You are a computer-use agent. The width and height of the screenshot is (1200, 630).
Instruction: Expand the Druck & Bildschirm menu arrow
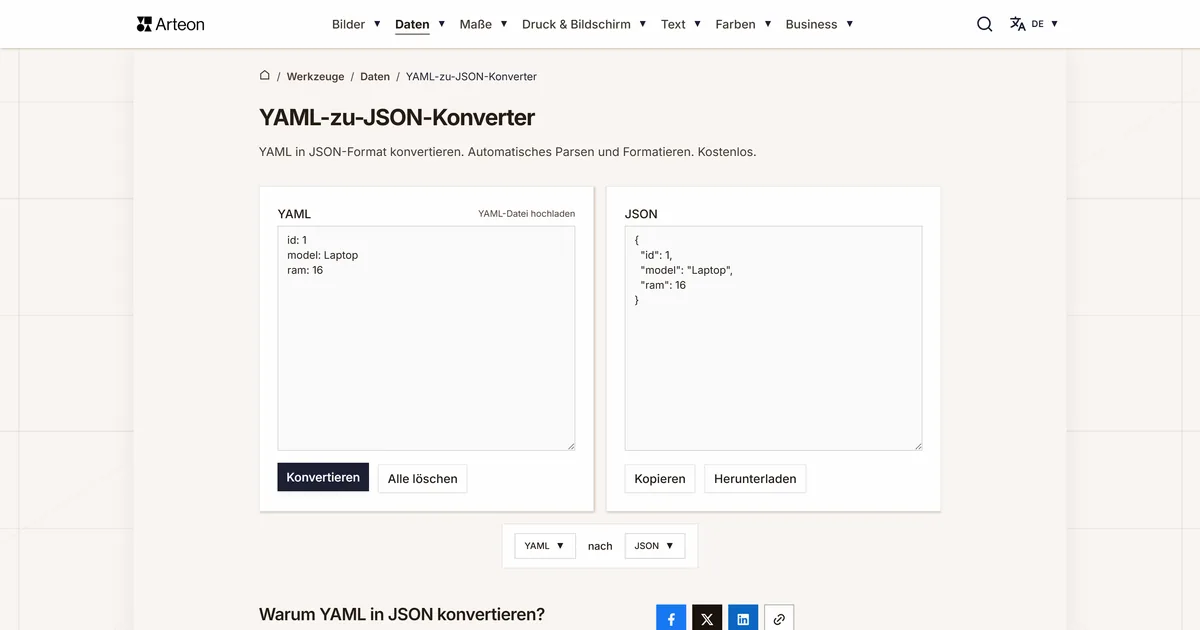pos(643,24)
